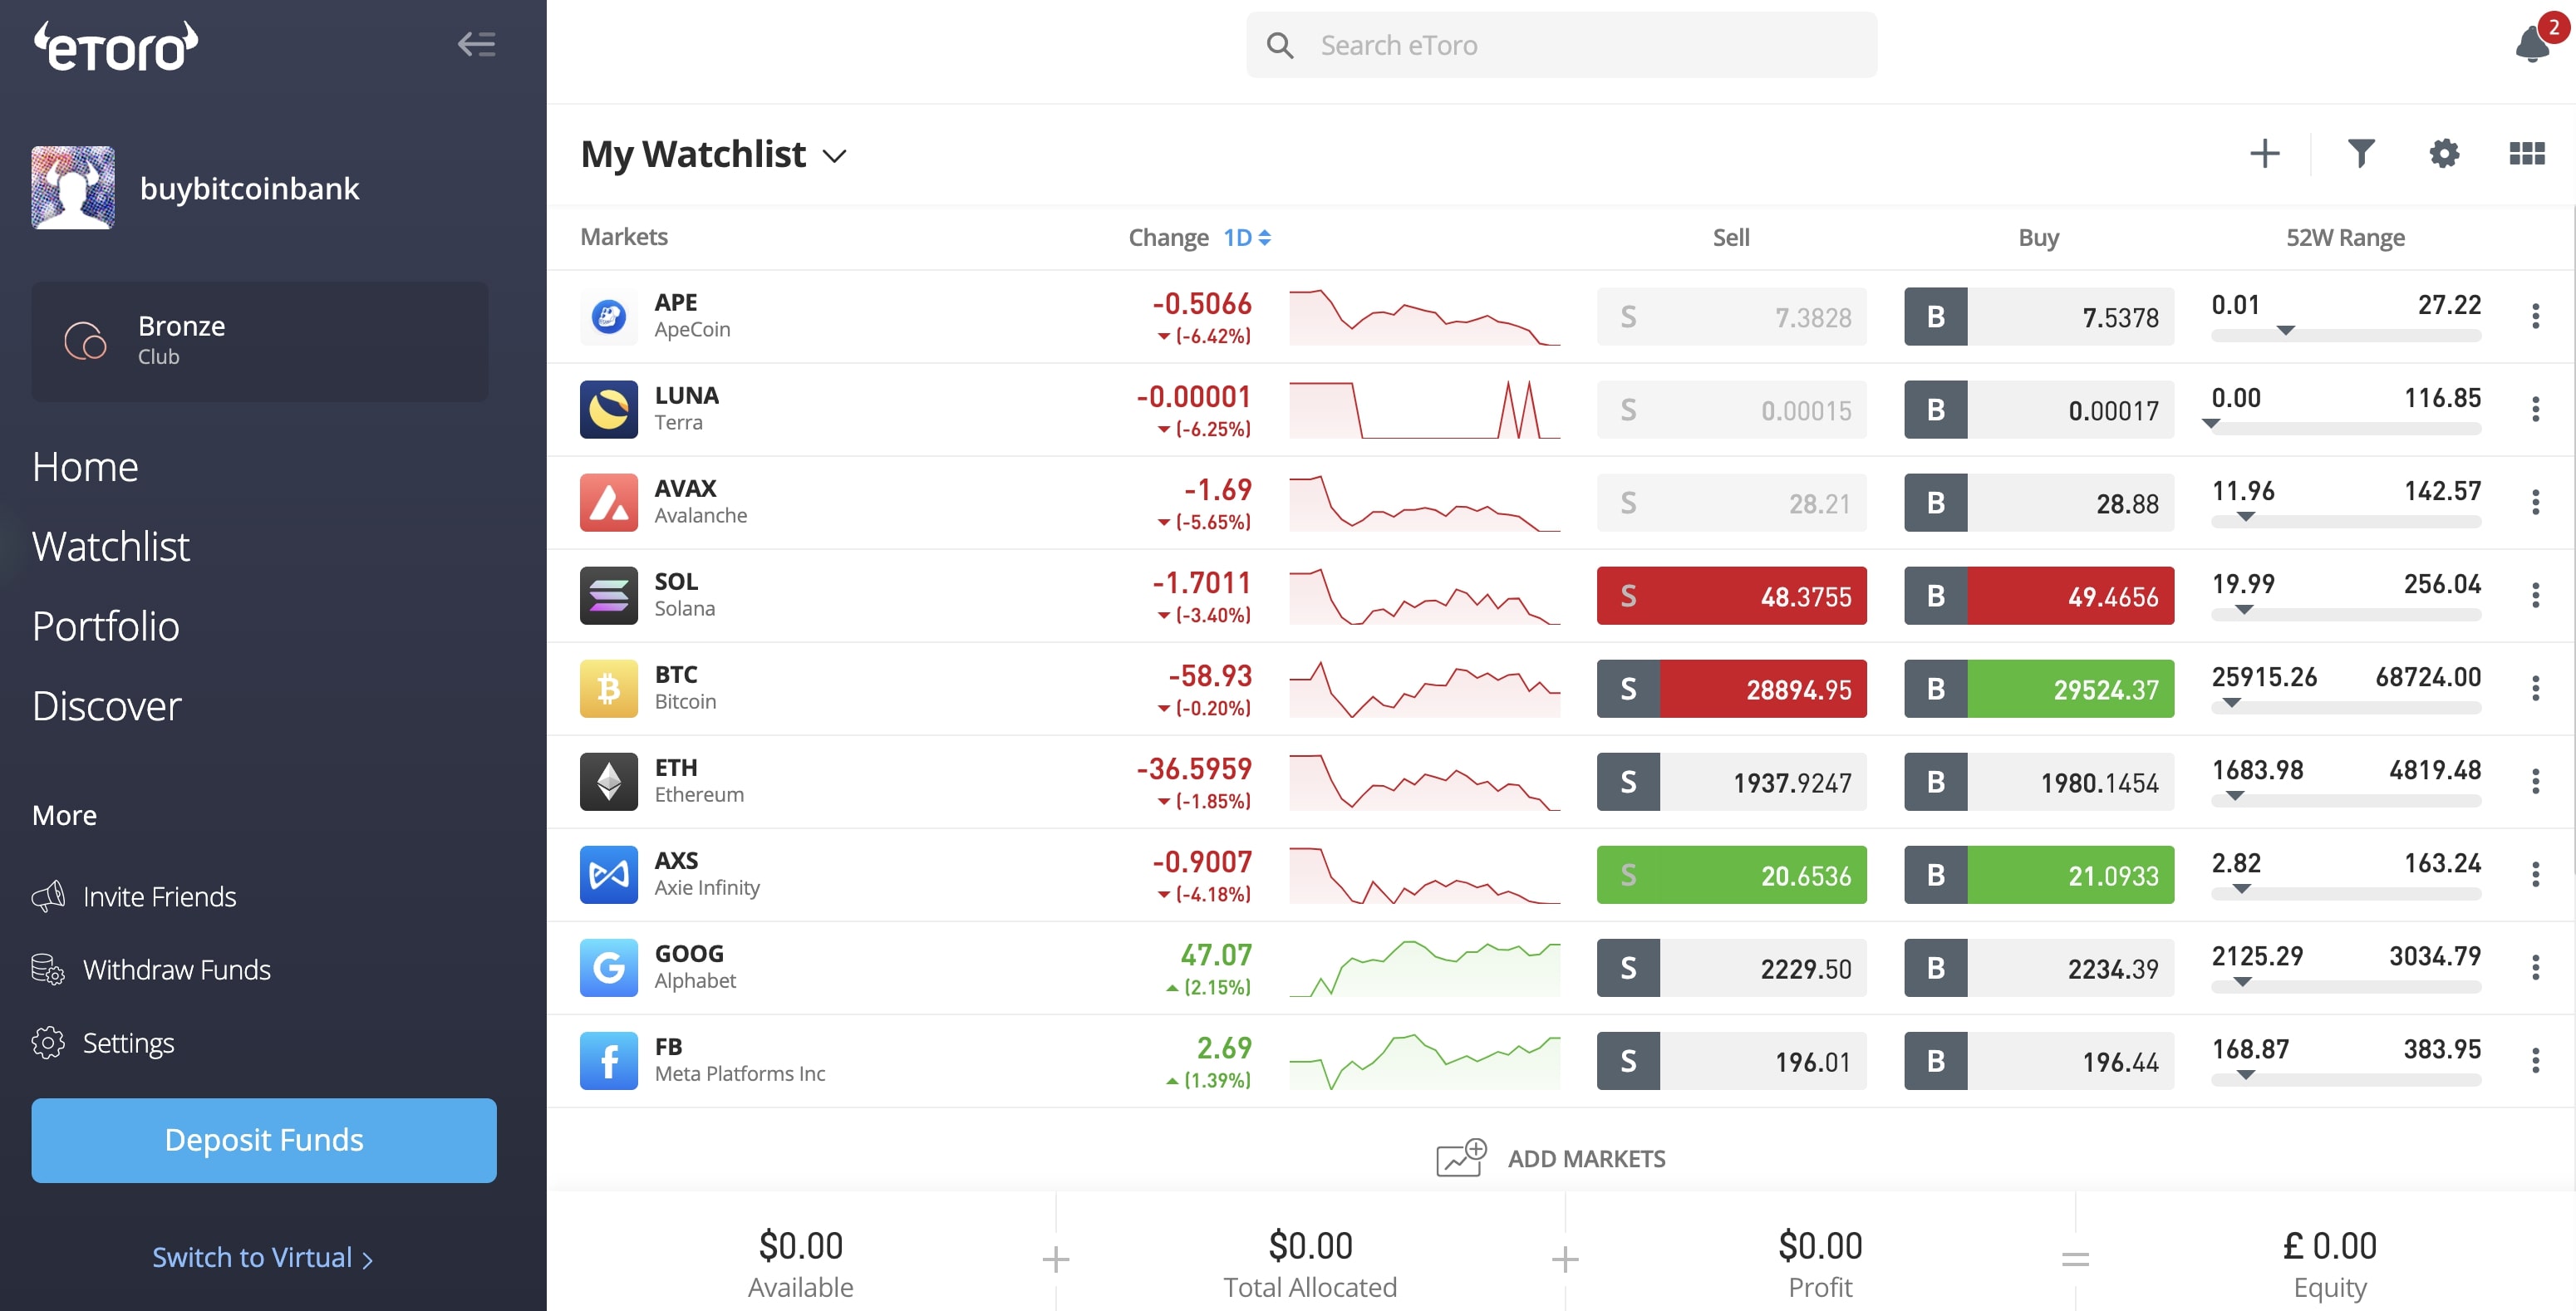The width and height of the screenshot is (2576, 1311).
Task: Change the 1D time period selector
Action: point(1247,238)
